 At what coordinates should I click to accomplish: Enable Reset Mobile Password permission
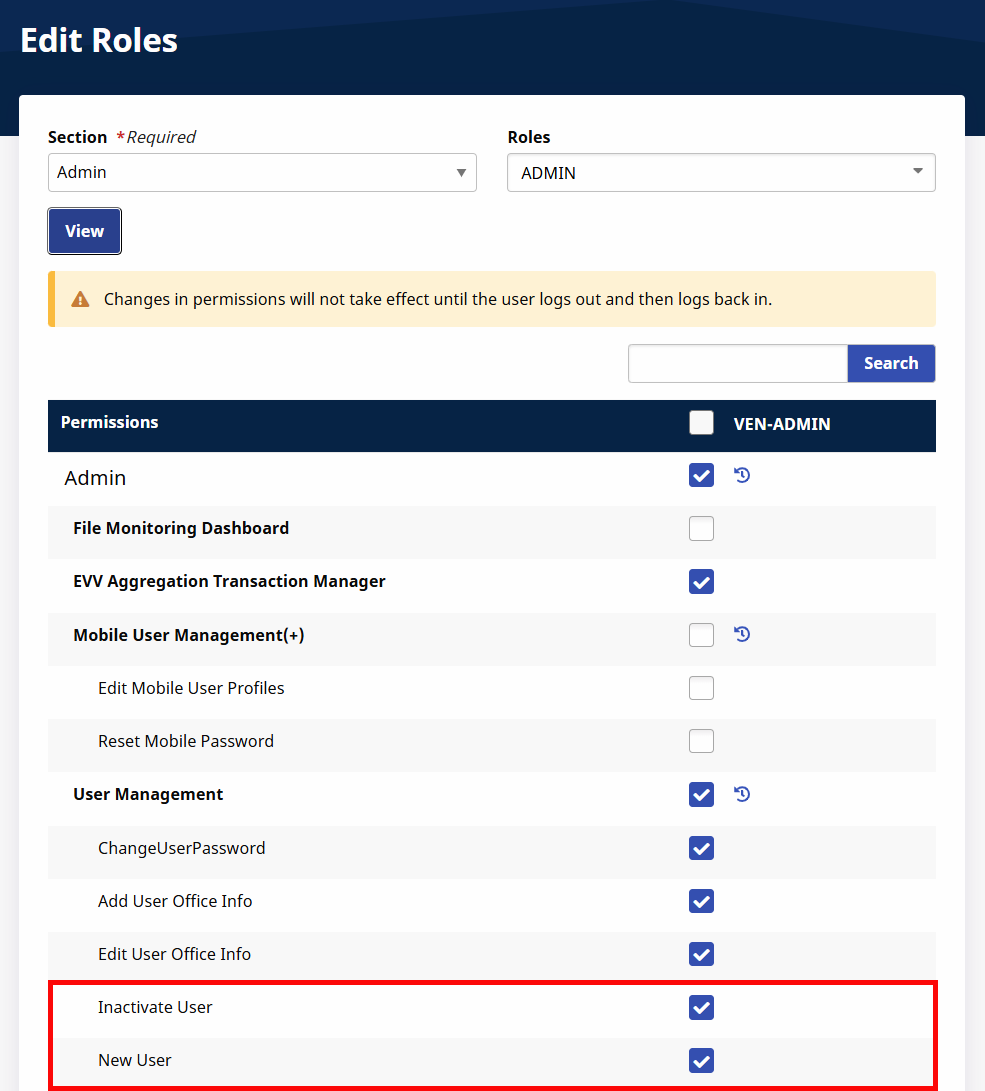[x=702, y=741]
